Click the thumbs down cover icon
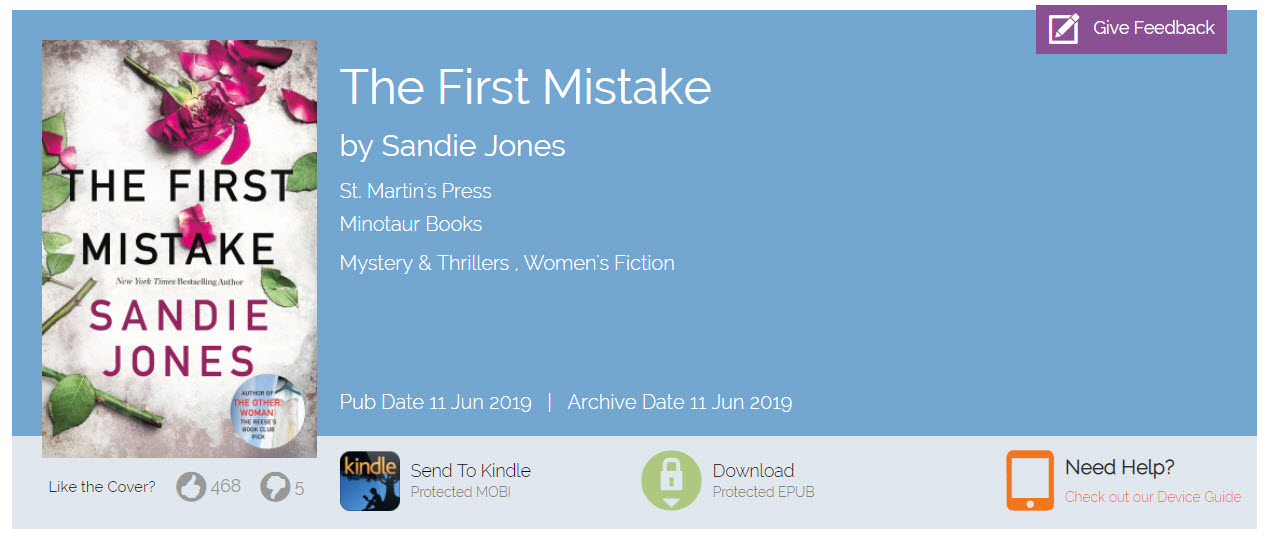The height and width of the screenshot is (541, 1267). click(x=274, y=487)
